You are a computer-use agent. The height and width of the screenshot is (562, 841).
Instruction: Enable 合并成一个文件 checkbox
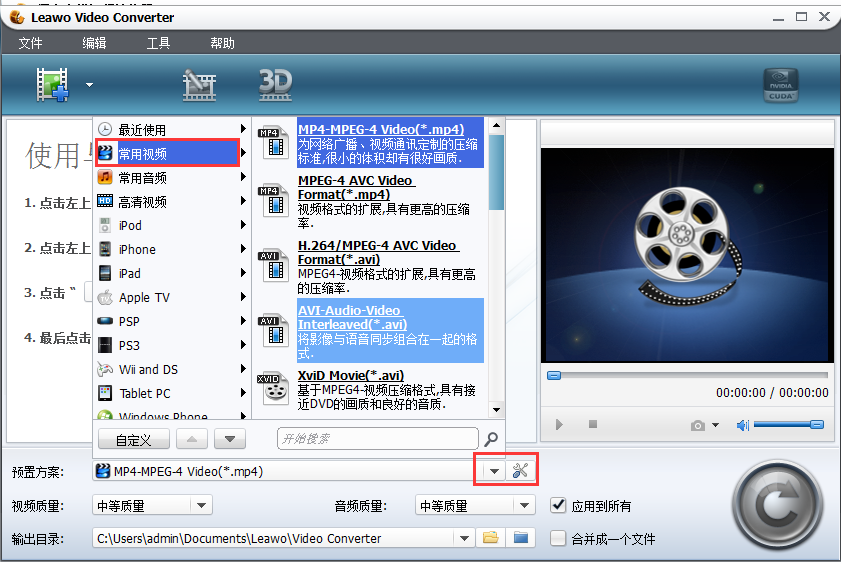(x=559, y=538)
